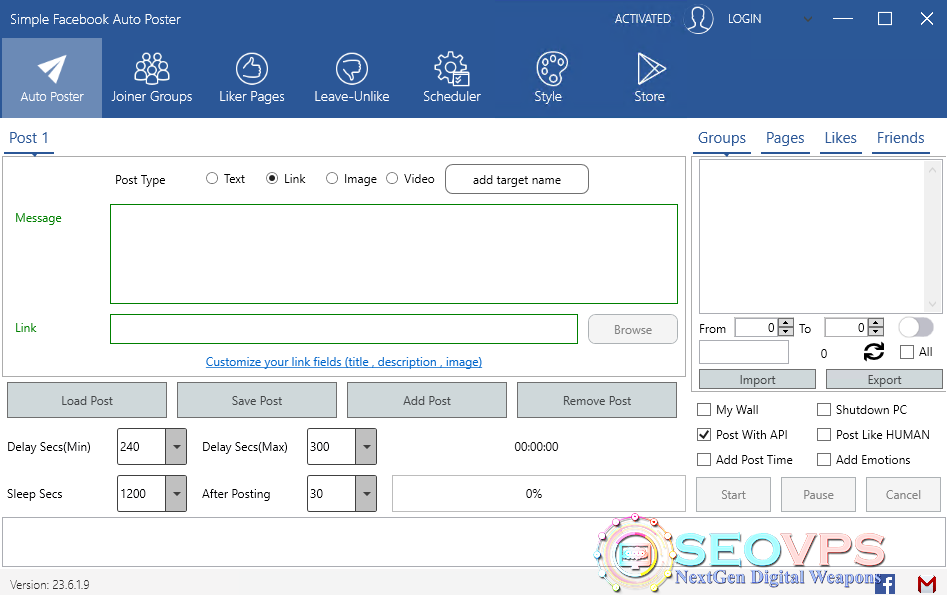This screenshot has height=595, width=947.
Task: Increase the From value stepper
Action: pos(786,323)
